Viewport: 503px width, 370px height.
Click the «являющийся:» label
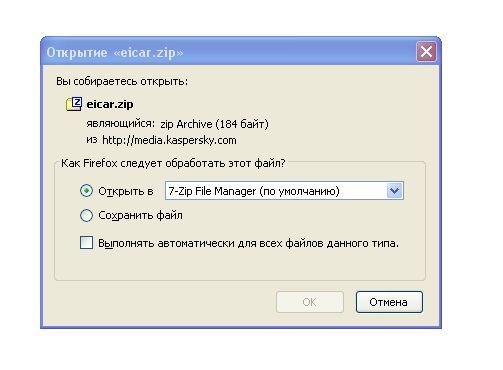(x=121, y=124)
